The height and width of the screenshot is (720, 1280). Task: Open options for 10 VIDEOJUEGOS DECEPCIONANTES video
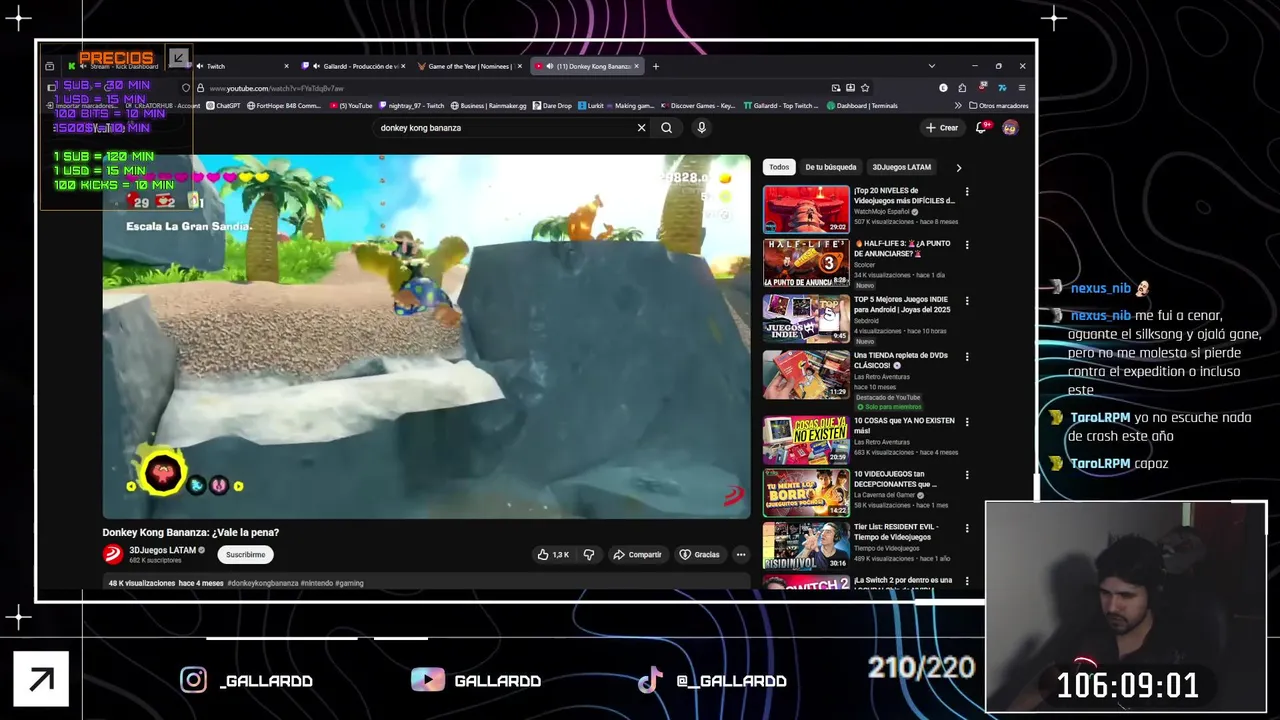click(x=966, y=475)
